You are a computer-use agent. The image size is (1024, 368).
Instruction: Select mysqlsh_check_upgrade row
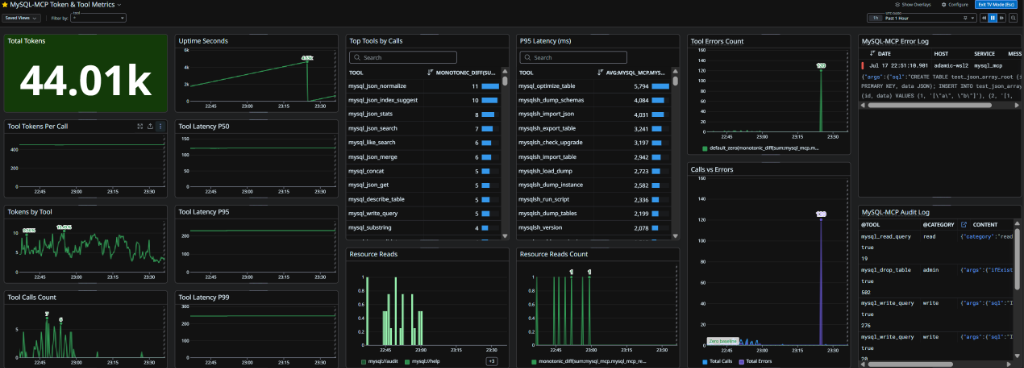tap(594, 142)
